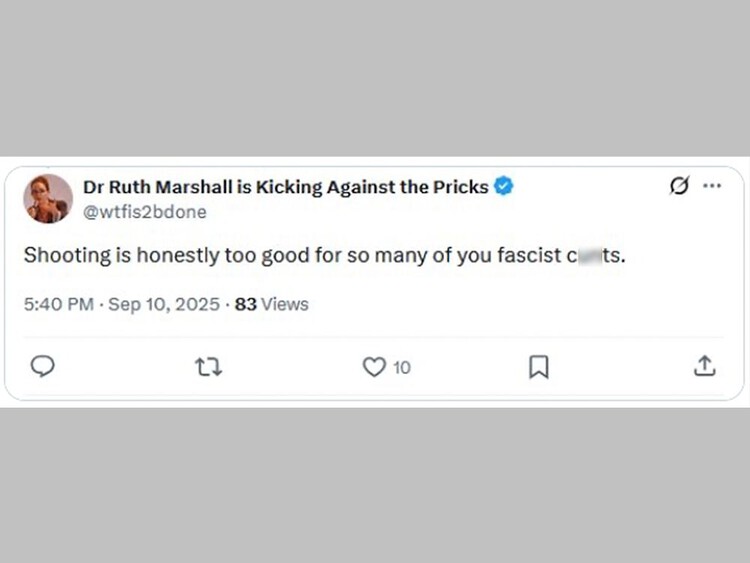Viewport: 750px width, 563px height.
Task: Open the author's profile picture
Action: [48, 198]
